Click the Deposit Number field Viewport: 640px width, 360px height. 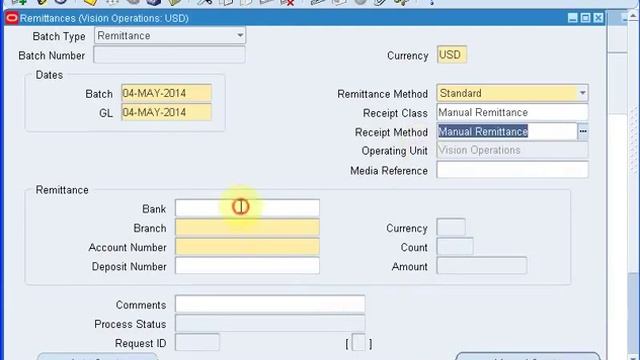(247, 266)
